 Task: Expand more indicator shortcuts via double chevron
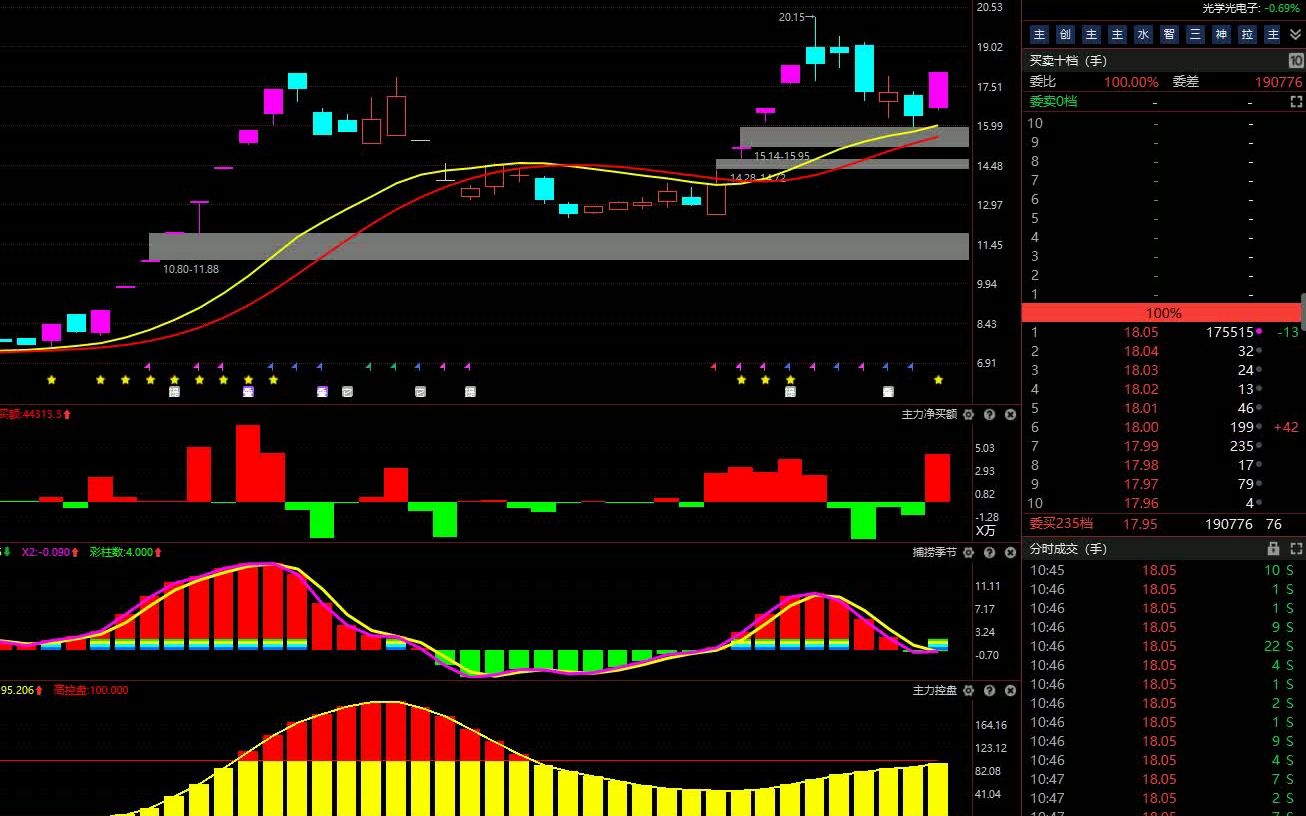(1295, 34)
